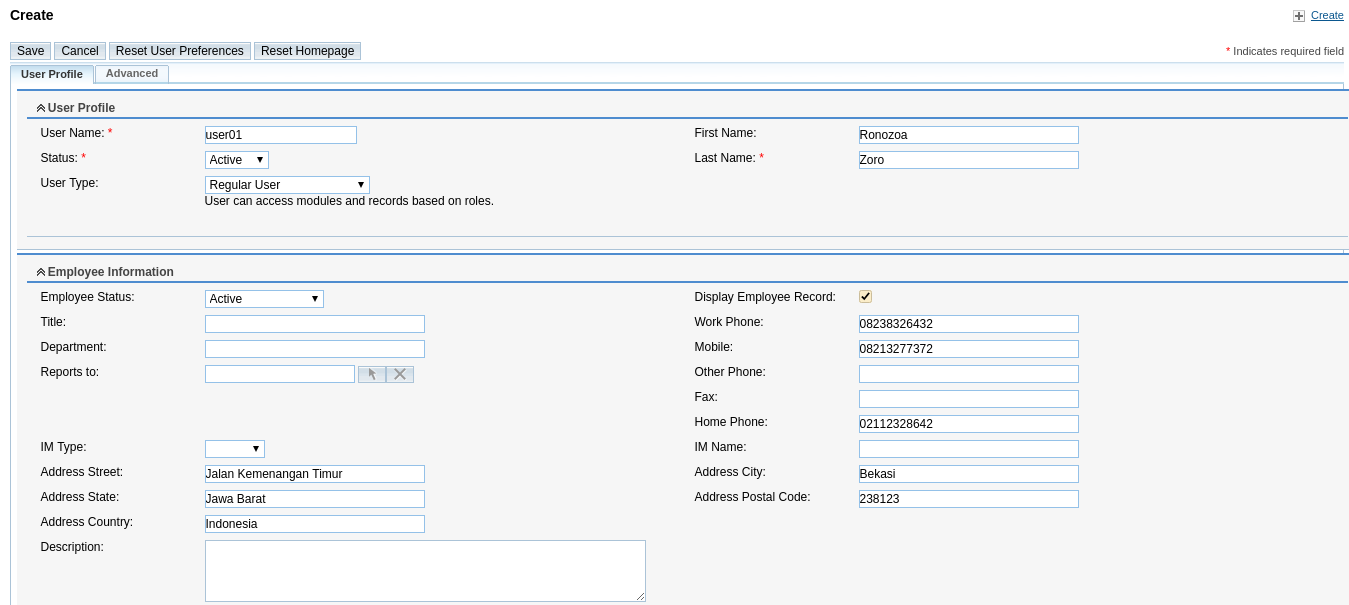Click the IM Name input field
The height and width of the screenshot is (605, 1349).
pos(969,449)
